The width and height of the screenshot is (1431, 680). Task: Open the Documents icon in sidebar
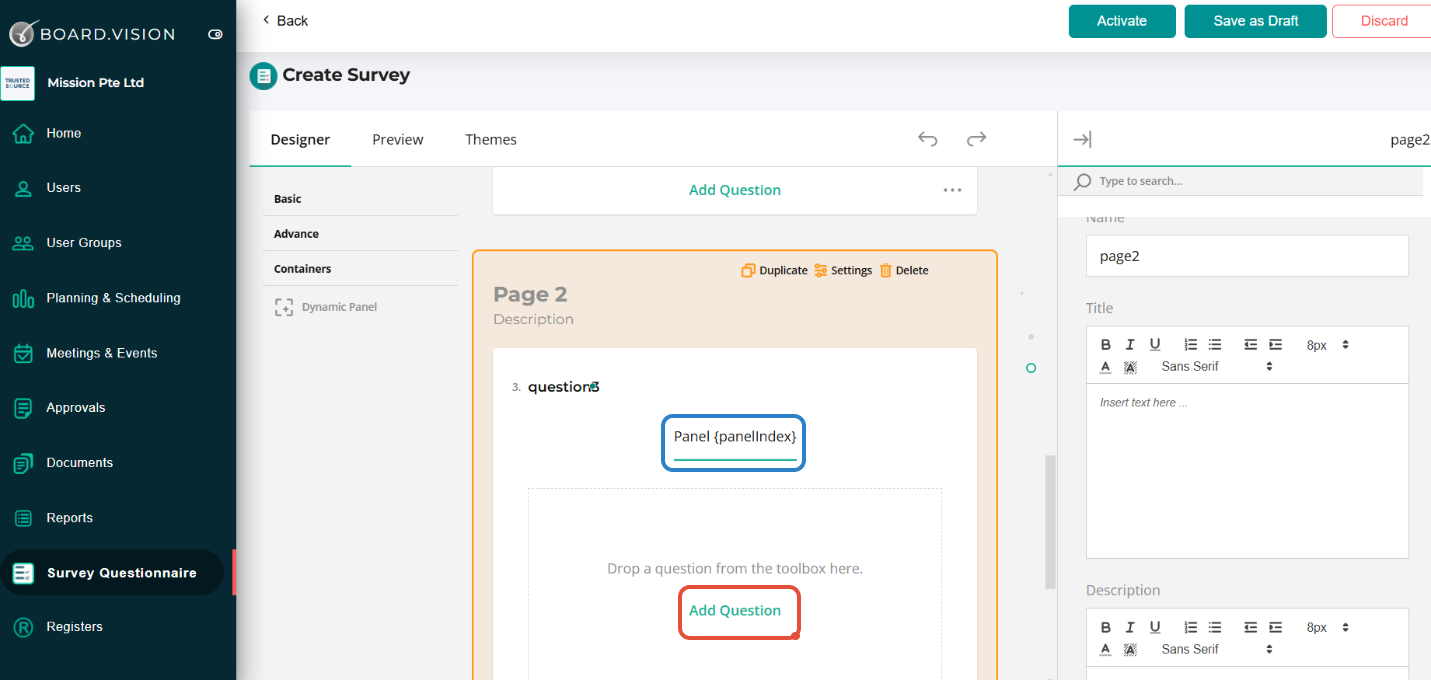[x=23, y=463]
